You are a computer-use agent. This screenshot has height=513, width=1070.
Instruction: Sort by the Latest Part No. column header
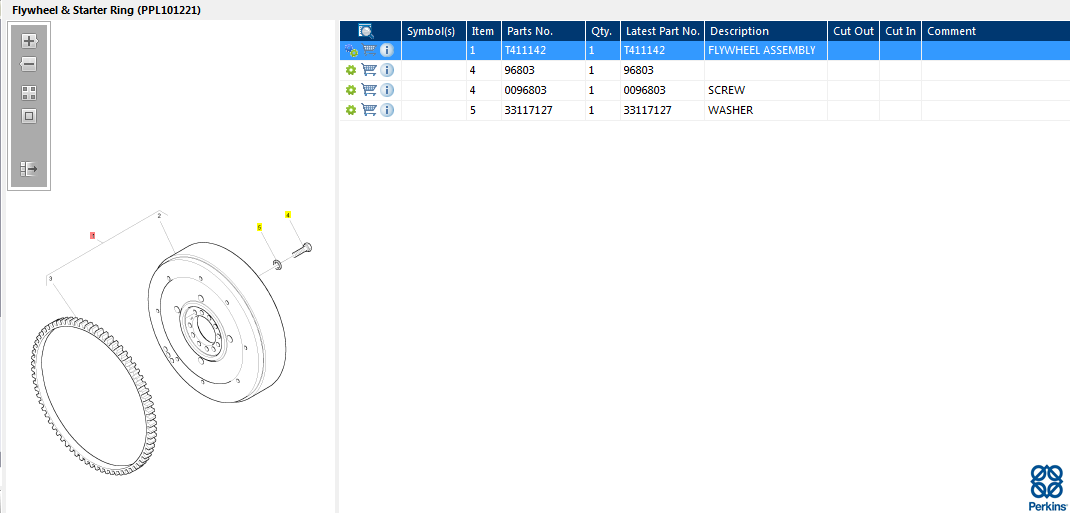point(663,31)
